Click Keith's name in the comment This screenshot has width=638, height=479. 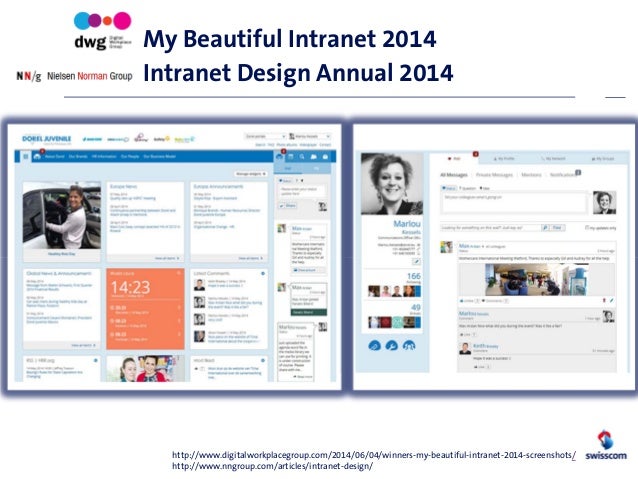coord(485,346)
